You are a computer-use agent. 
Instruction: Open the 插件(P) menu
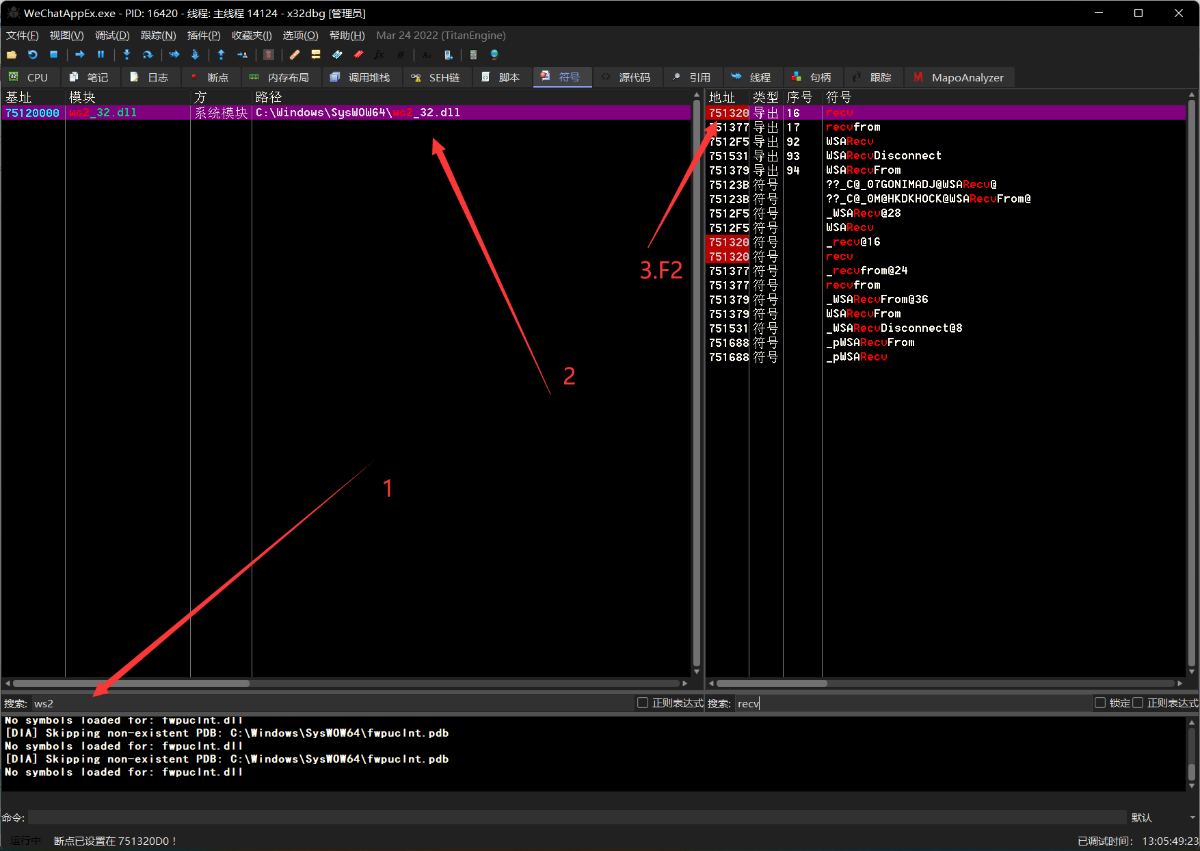coord(204,35)
